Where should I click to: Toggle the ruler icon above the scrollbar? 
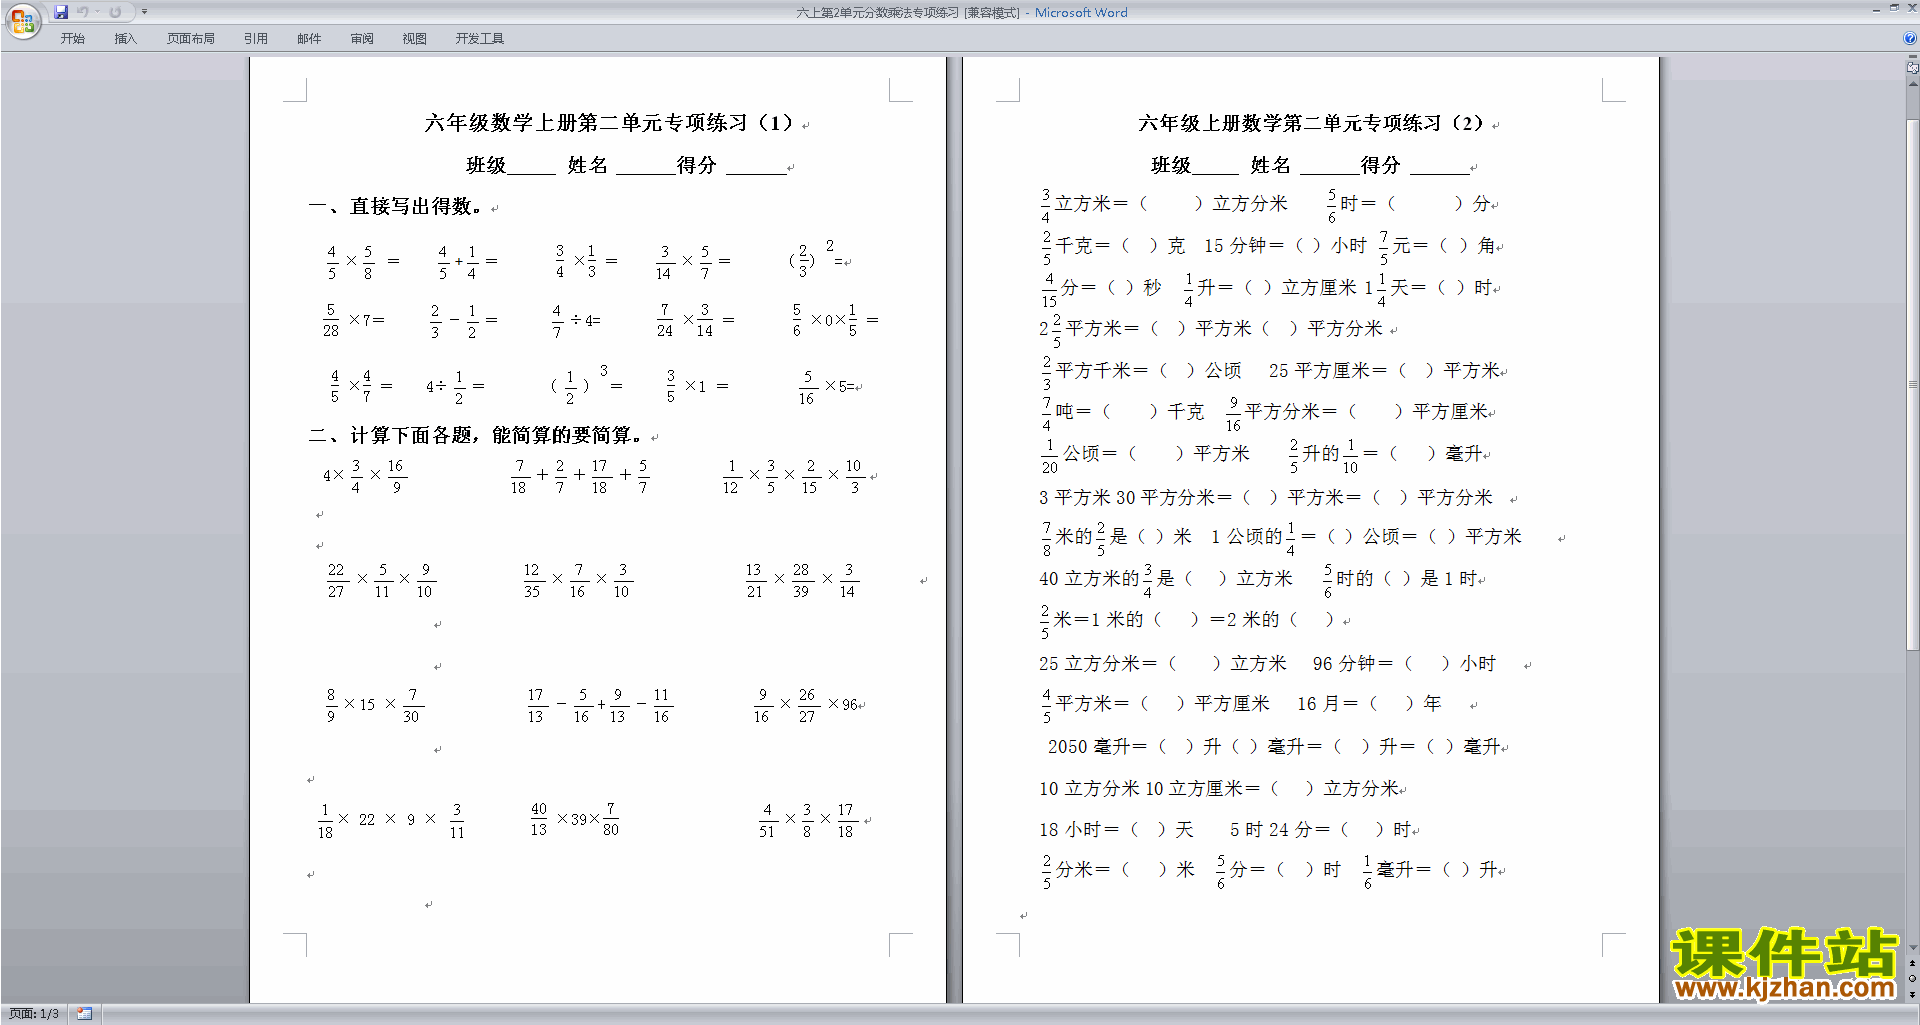pyautogui.click(x=1912, y=68)
